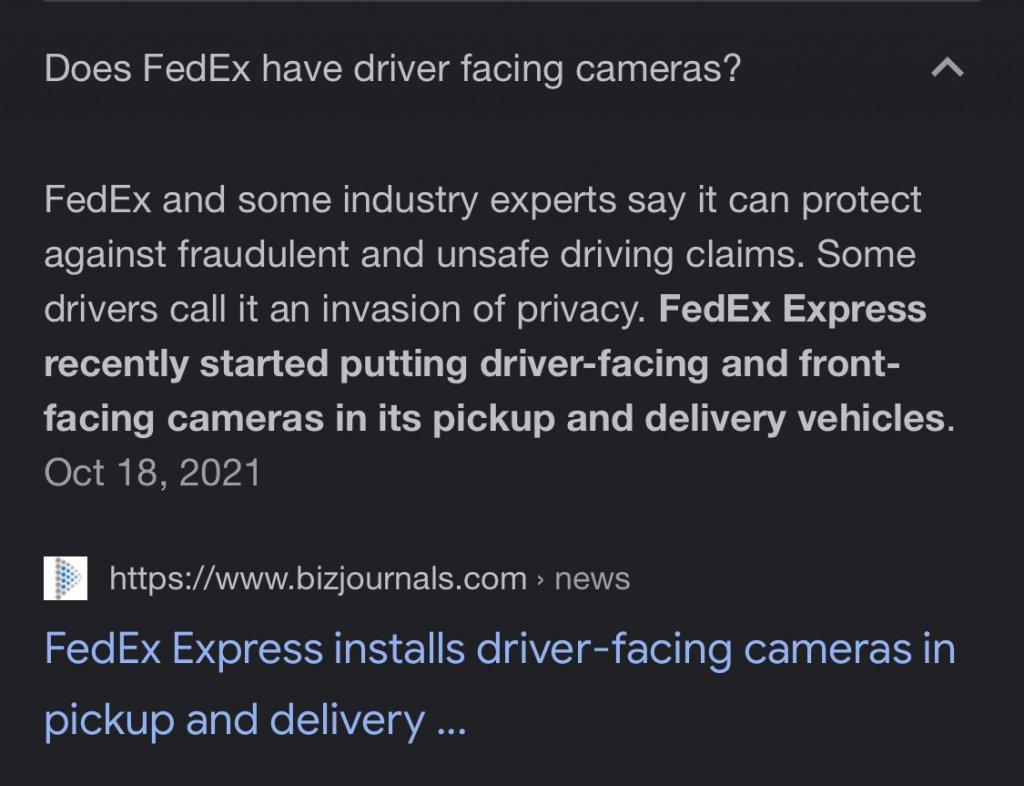1024x786 pixels.
Task: Open 'FedEx Express installs driver-facing cameras' result title
Action: point(499,650)
